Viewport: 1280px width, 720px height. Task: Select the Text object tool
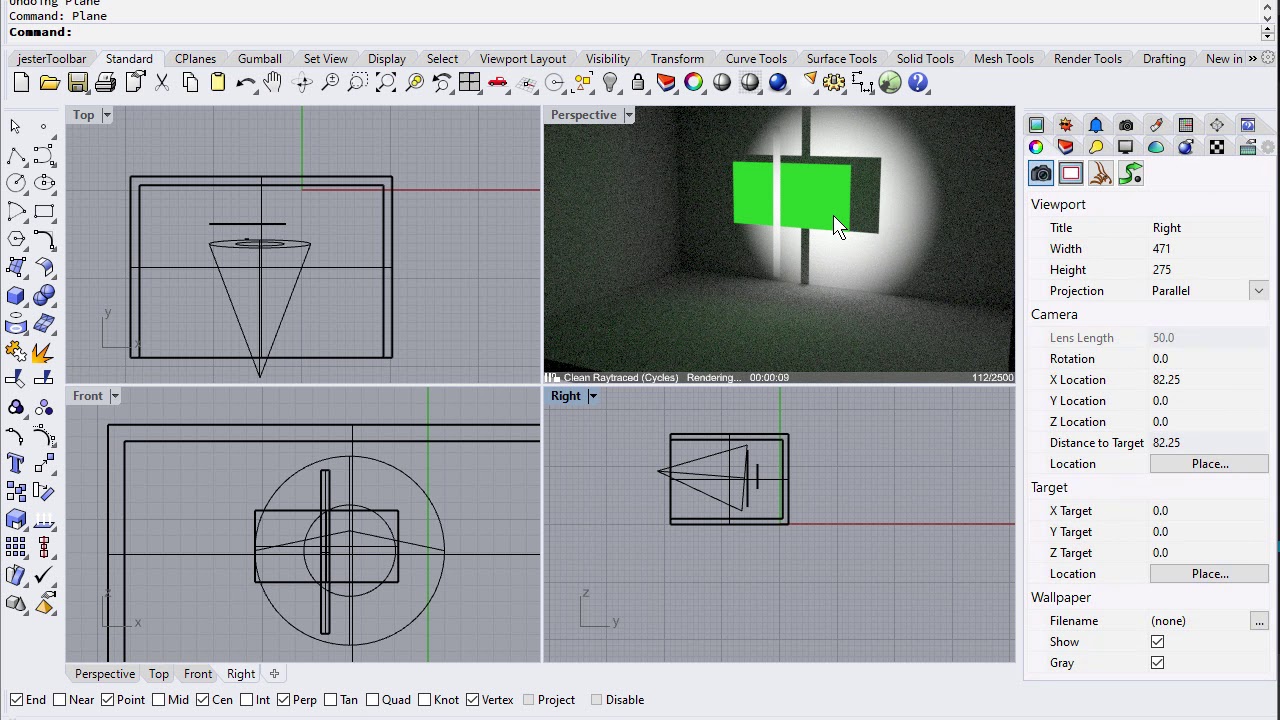coord(16,463)
